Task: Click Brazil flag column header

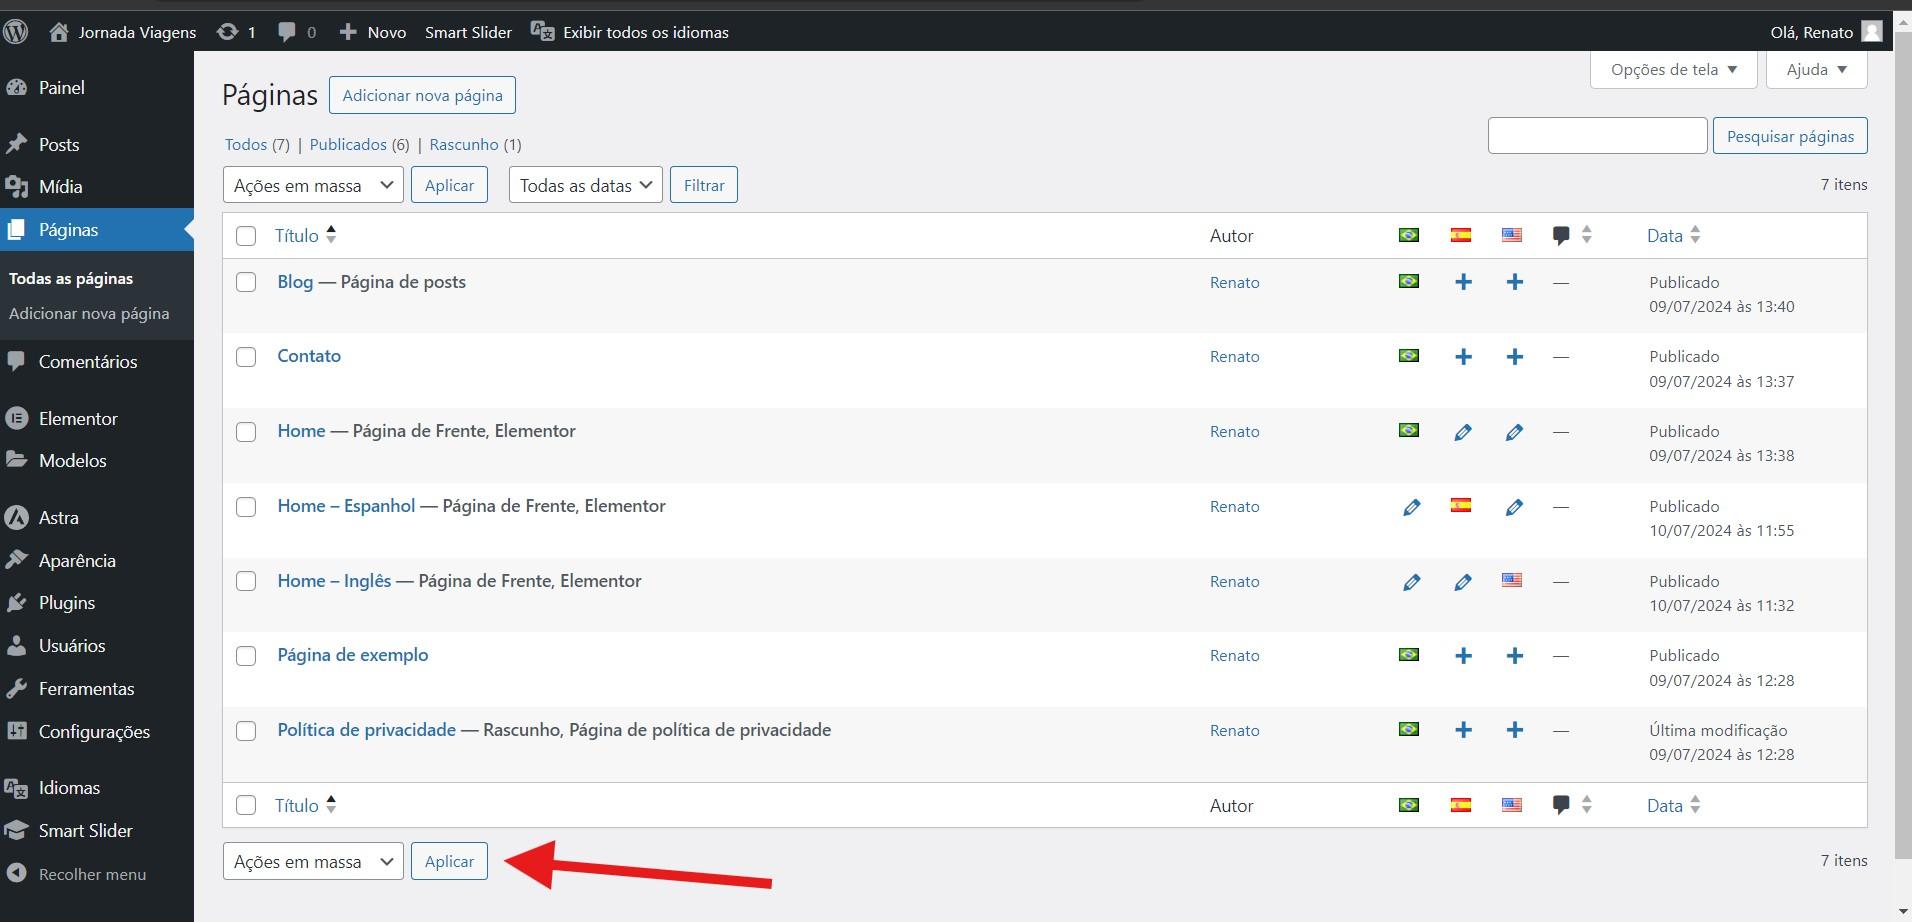Action: pyautogui.click(x=1409, y=235)
